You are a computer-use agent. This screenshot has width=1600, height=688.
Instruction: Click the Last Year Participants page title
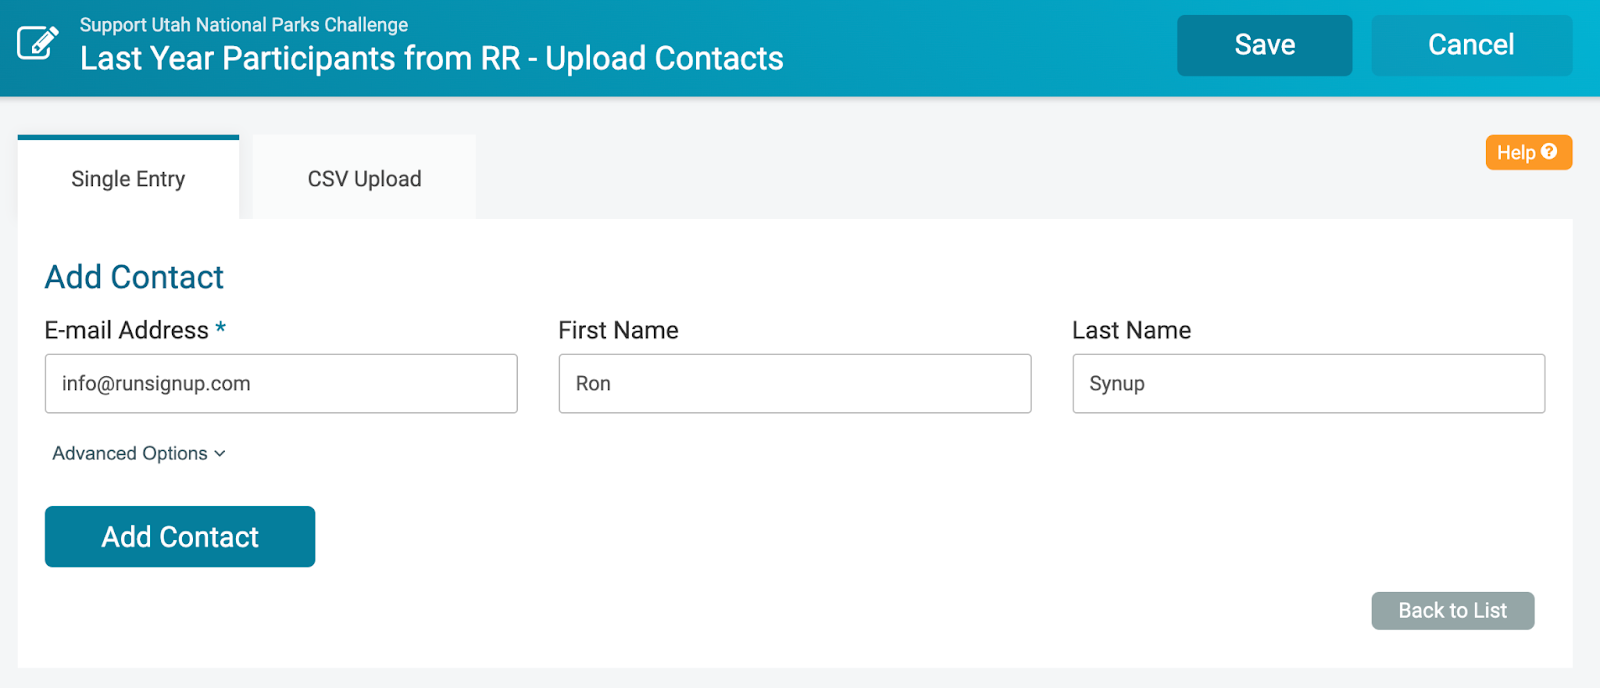tap(431, 58)
